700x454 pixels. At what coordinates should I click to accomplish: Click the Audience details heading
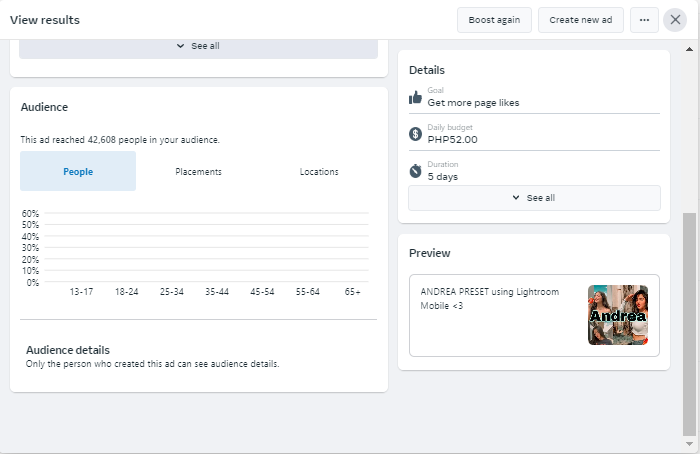68,350
